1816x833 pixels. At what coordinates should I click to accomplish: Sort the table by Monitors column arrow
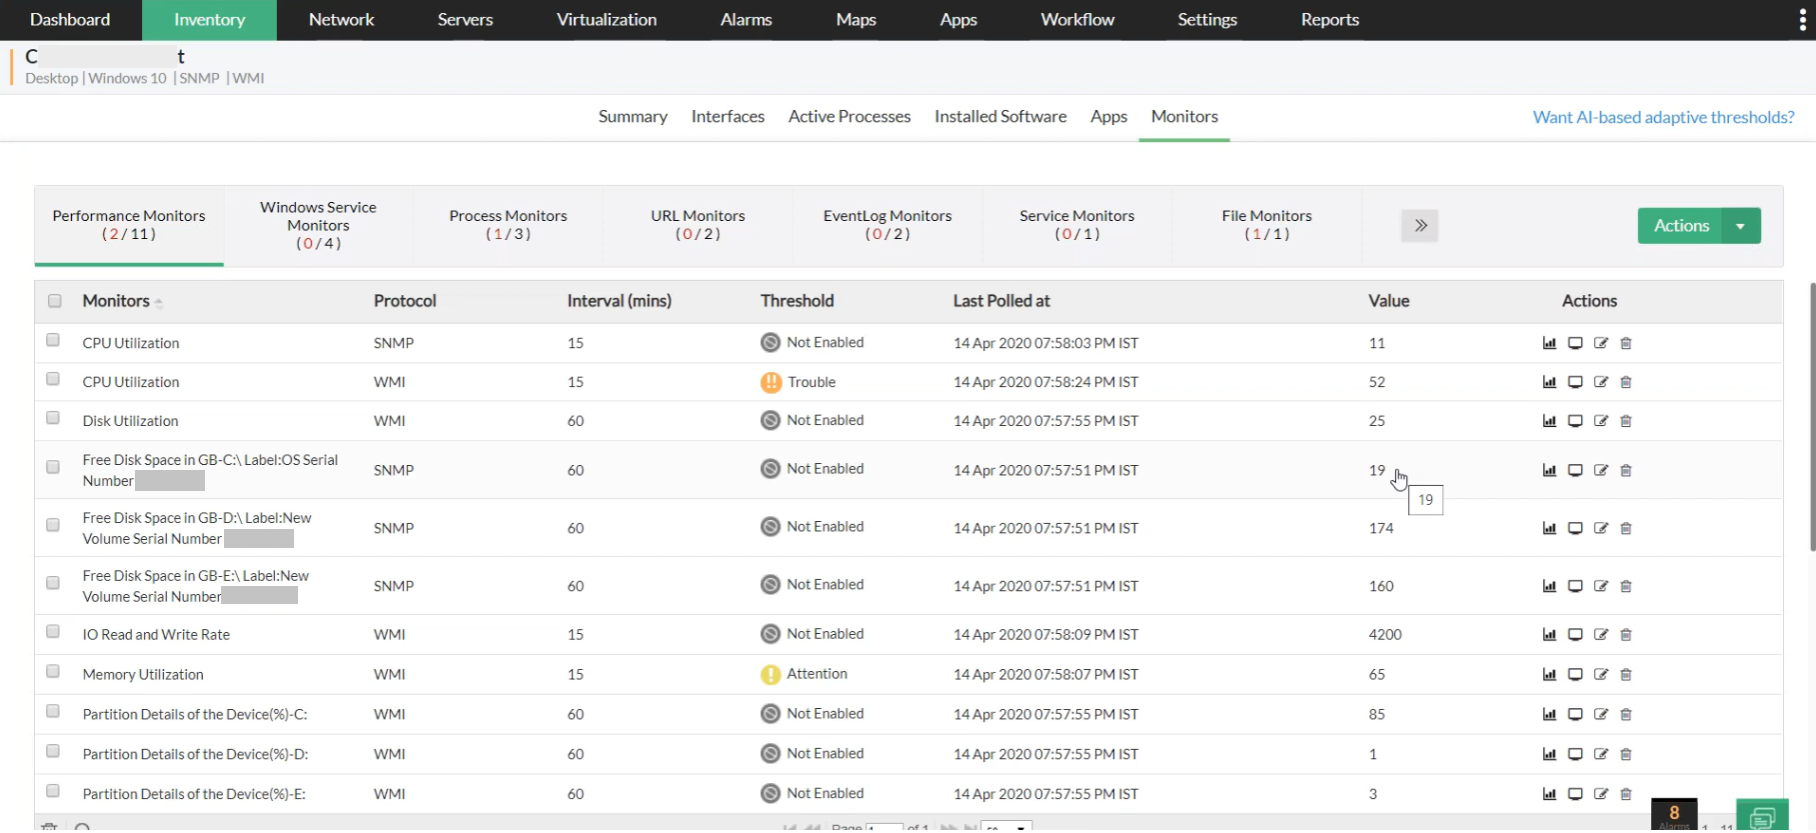159,302
